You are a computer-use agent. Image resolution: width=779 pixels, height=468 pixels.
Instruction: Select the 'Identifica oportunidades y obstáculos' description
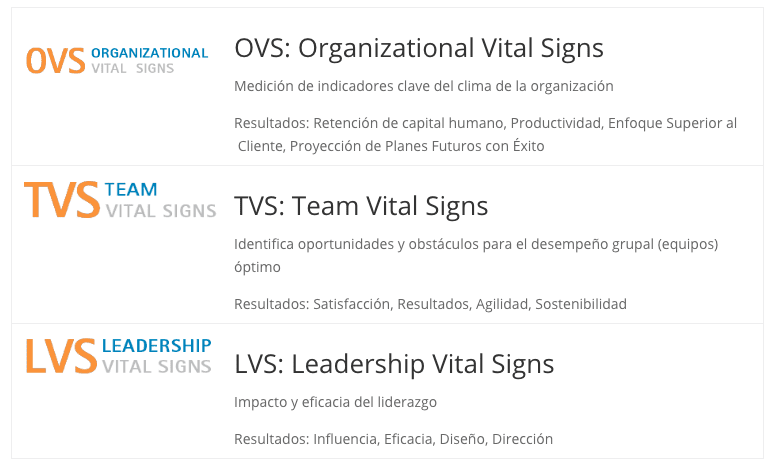[x=476, y=255]
